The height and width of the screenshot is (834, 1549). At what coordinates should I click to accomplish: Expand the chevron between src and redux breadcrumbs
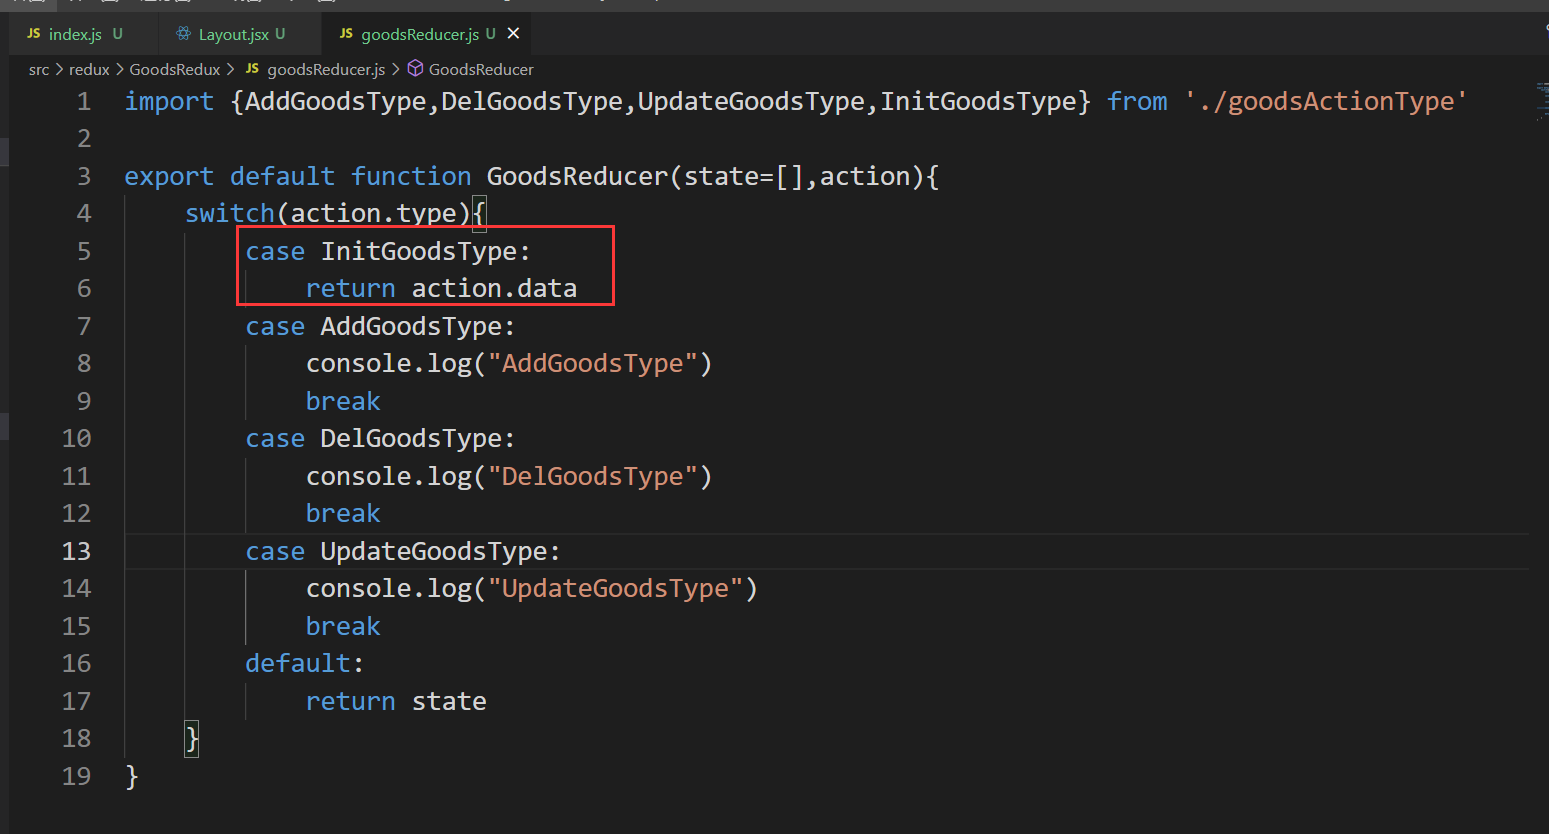click(58, 69)
